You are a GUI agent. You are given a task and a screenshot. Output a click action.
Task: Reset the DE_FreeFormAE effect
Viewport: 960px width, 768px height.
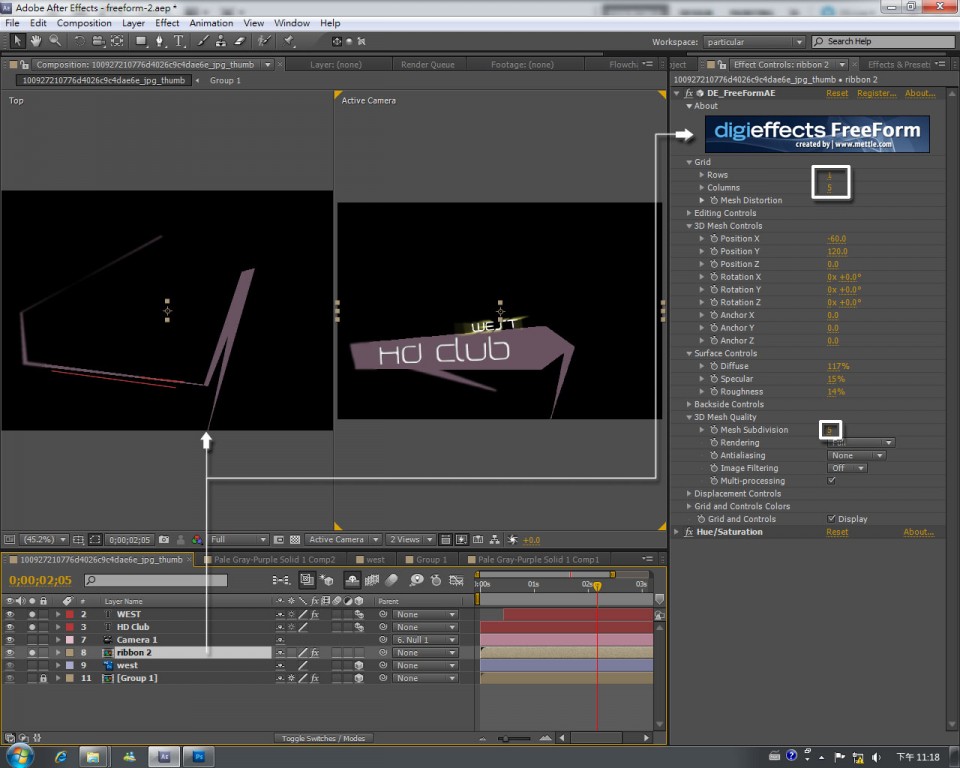pos(837,93)
